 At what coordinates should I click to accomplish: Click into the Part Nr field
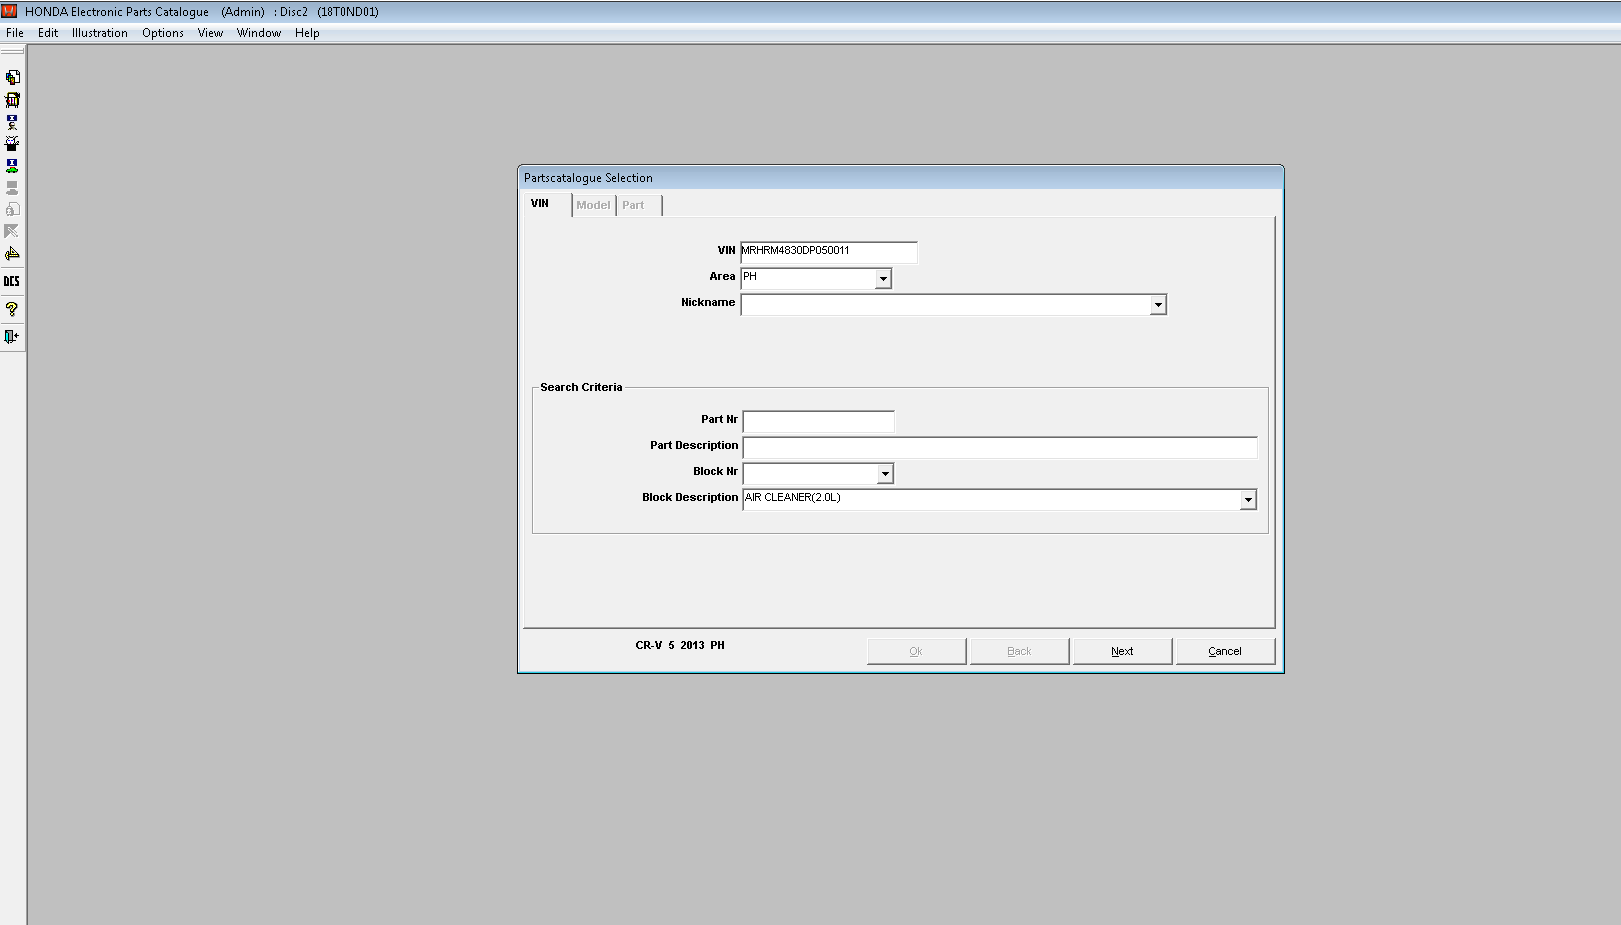818,421
